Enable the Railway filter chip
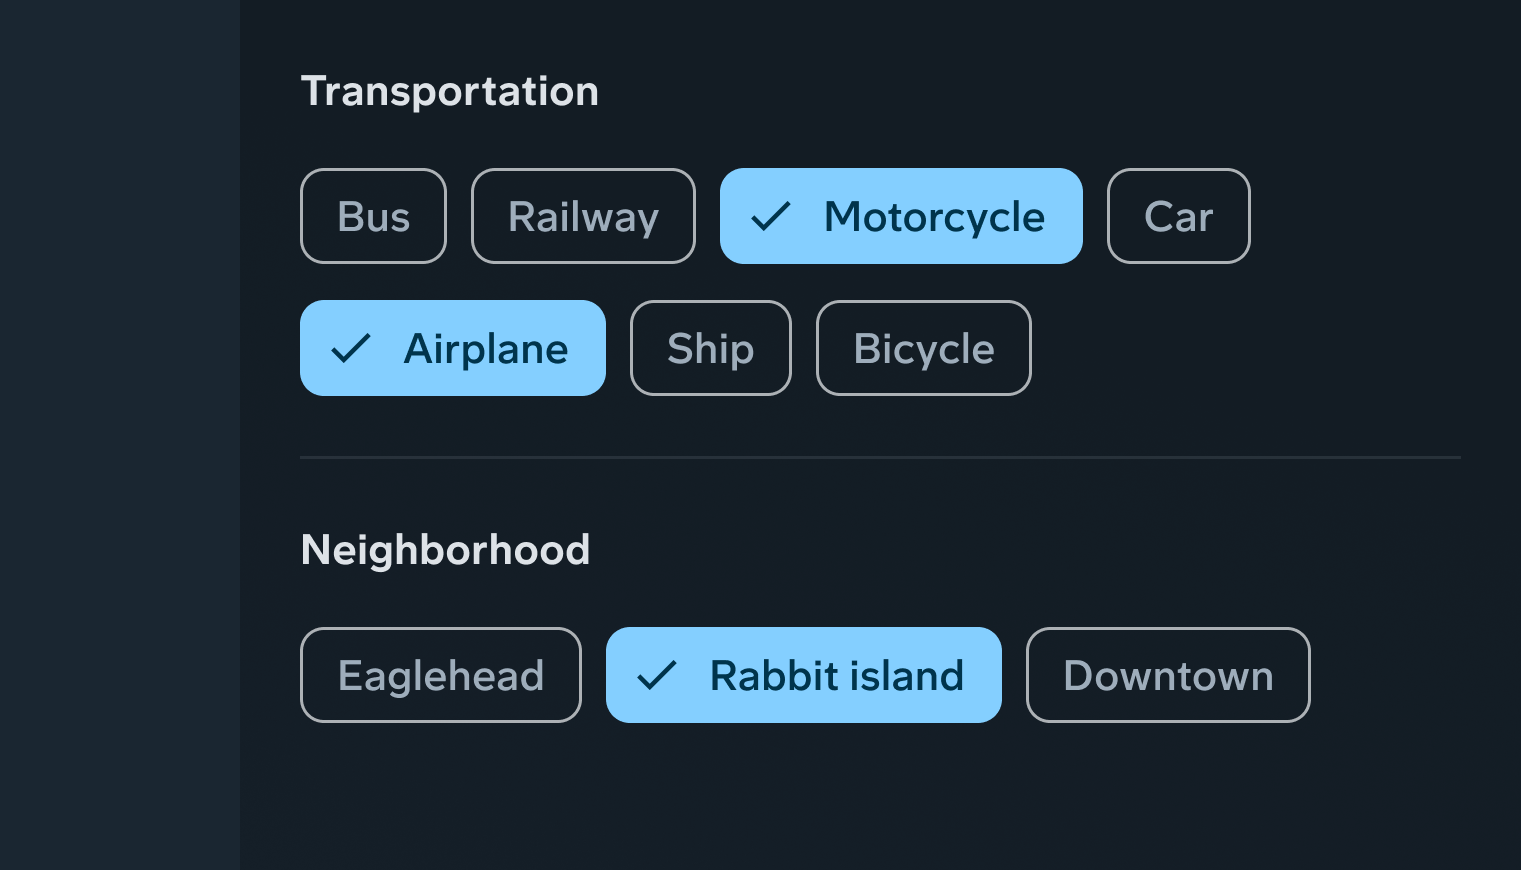 tap(583, 217)
